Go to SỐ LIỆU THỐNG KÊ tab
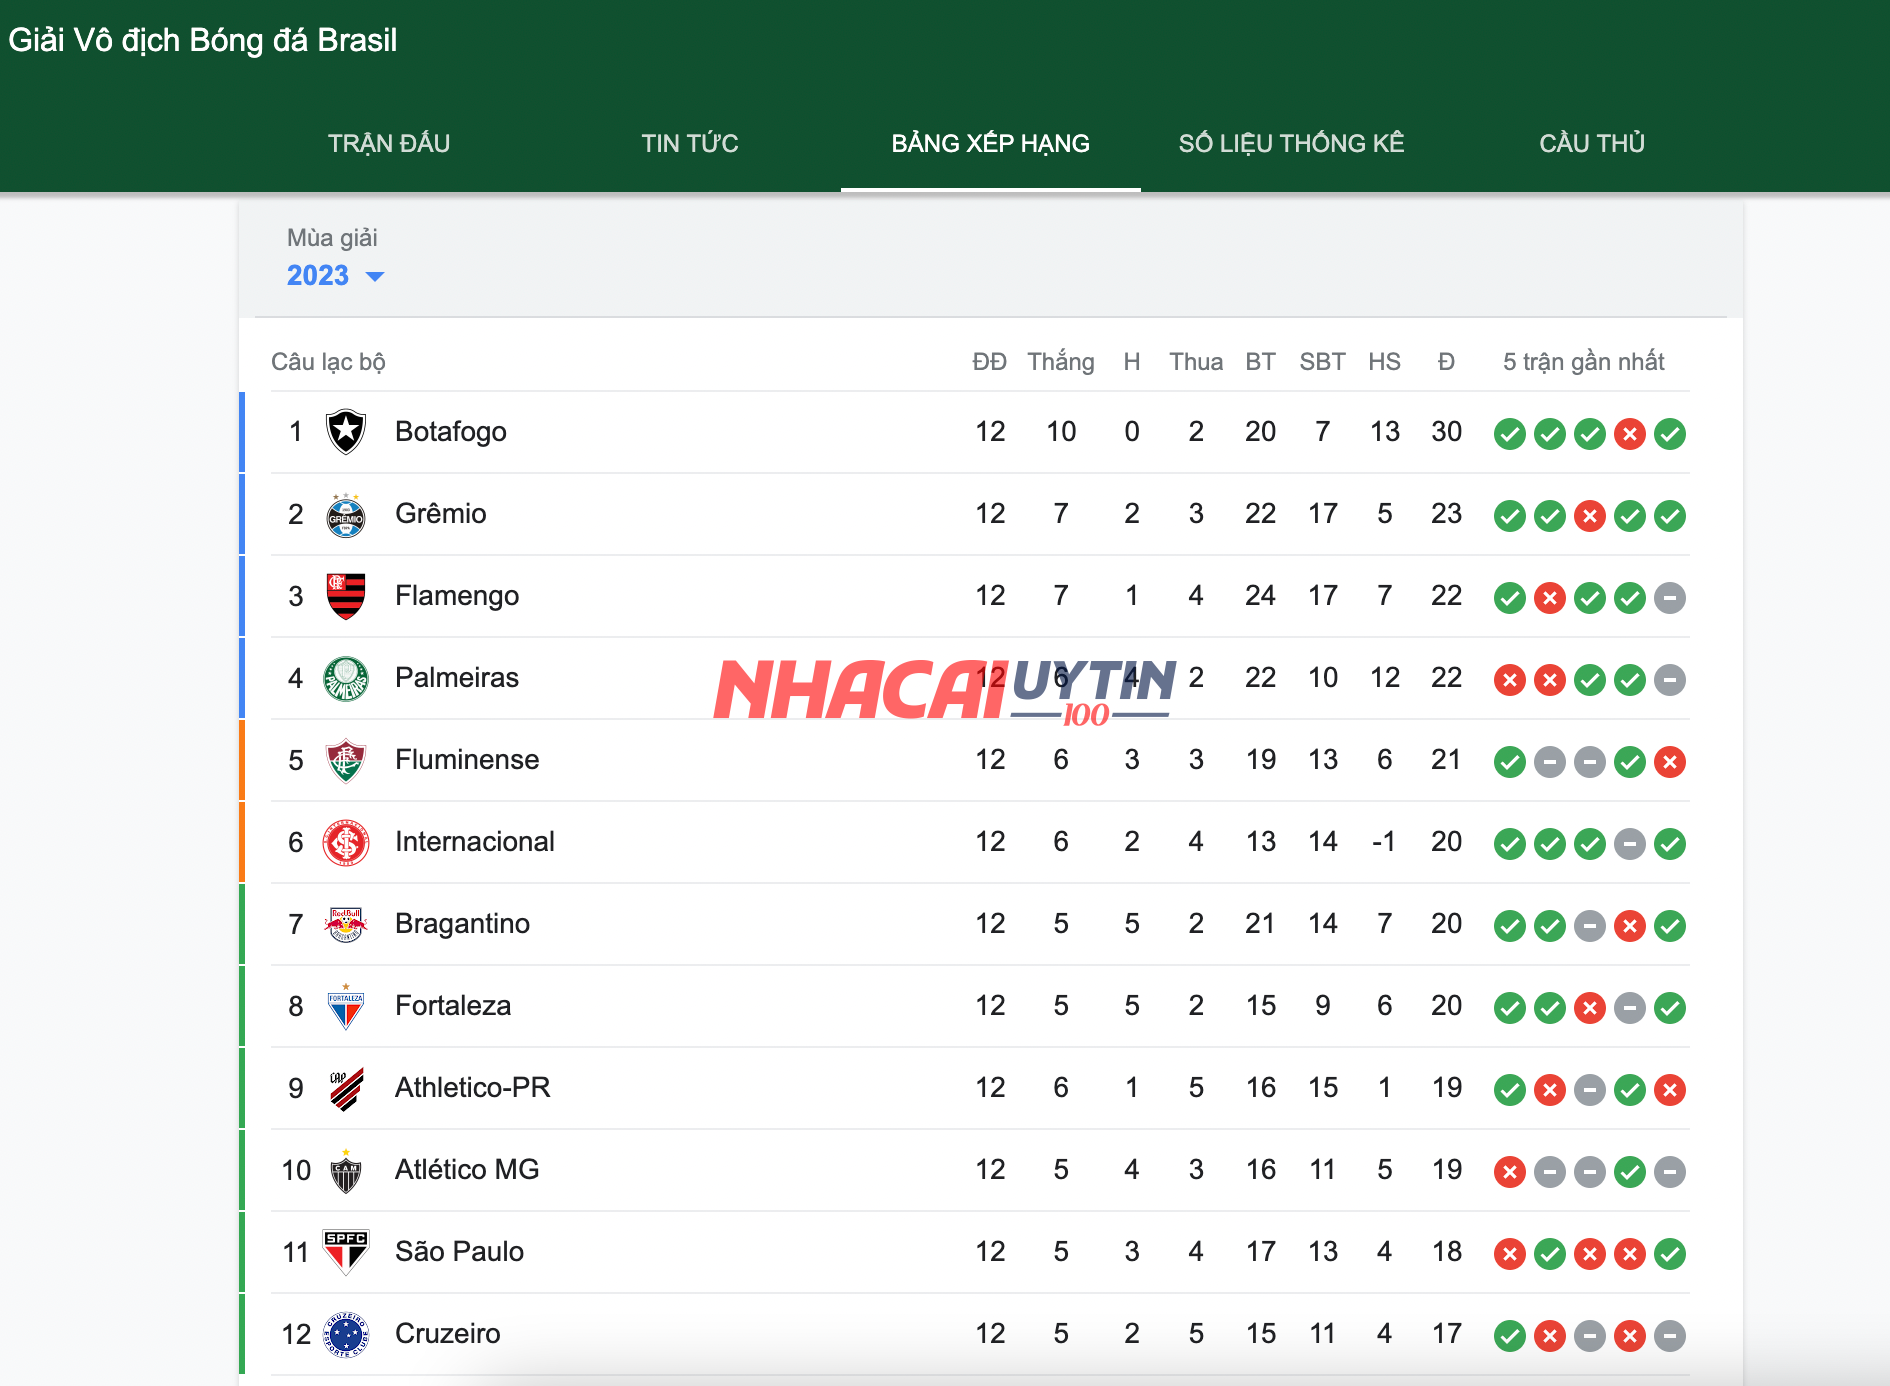This screenshot has width=1890, height=1386. (x=1291, y=143)
